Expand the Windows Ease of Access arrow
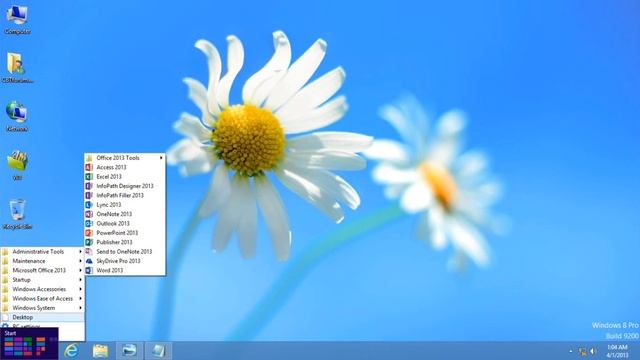The image size is (640, 360). click(x=80, y=298)
